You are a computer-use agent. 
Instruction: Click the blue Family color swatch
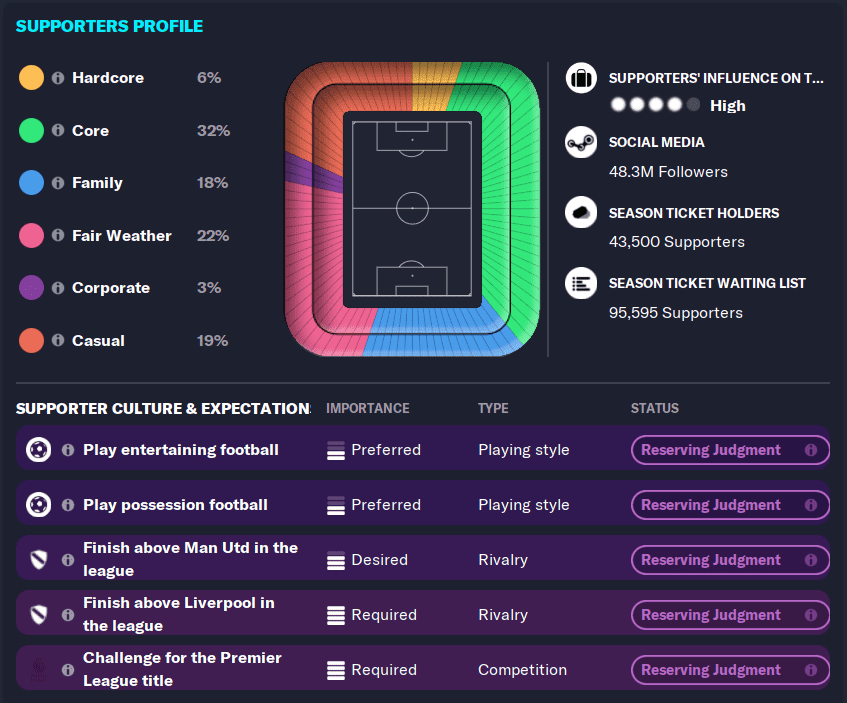[x=32, y=183]
